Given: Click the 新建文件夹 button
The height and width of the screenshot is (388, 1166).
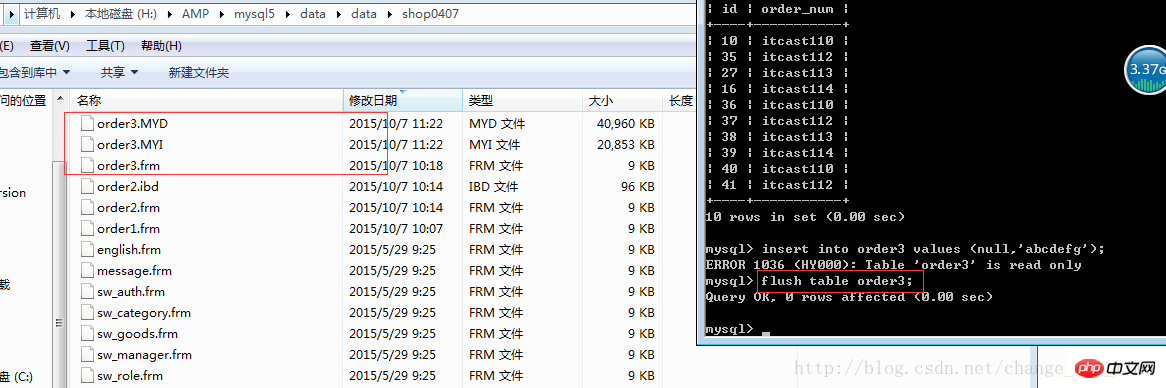Looking at the screenshot, I should 199,72.
